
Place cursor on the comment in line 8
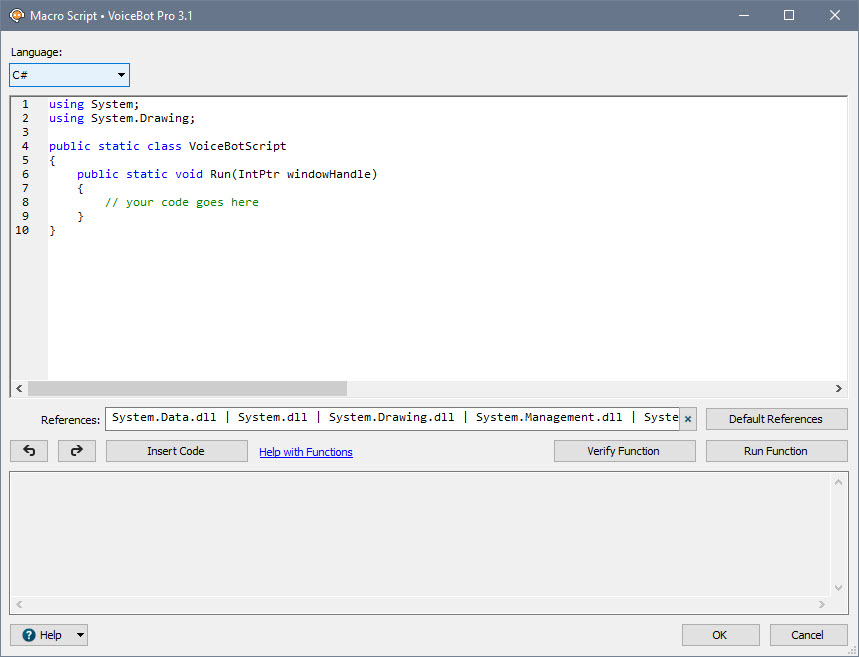tap(180, 201)
